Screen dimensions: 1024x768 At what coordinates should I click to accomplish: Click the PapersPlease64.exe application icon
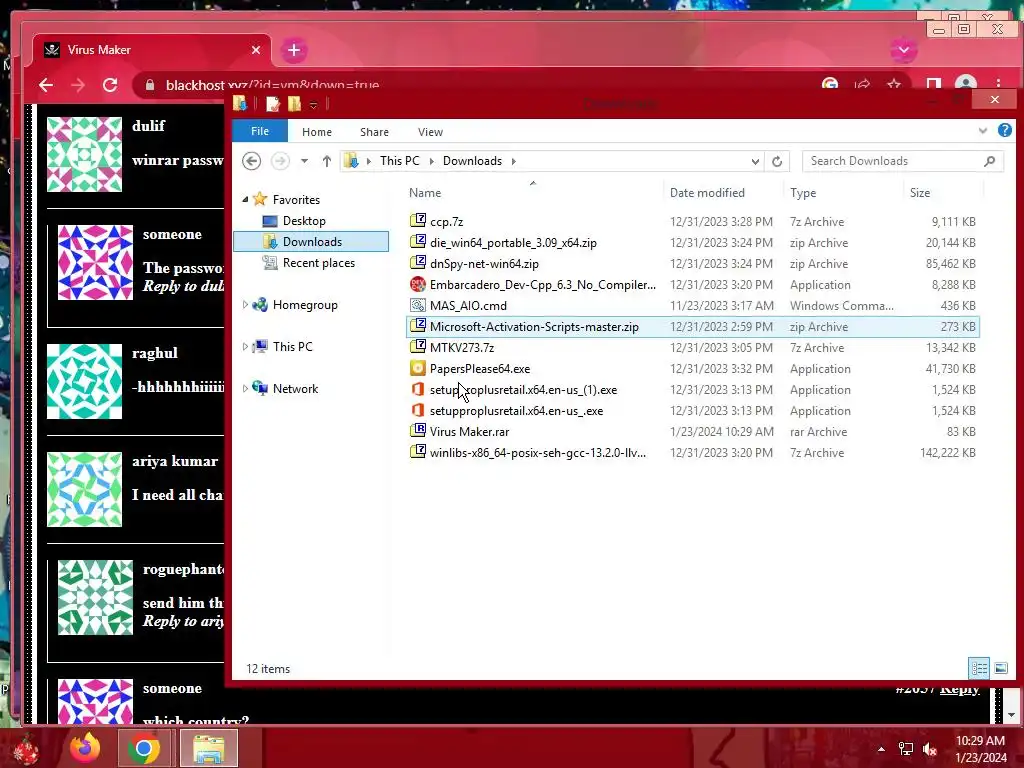pos(418,368)
